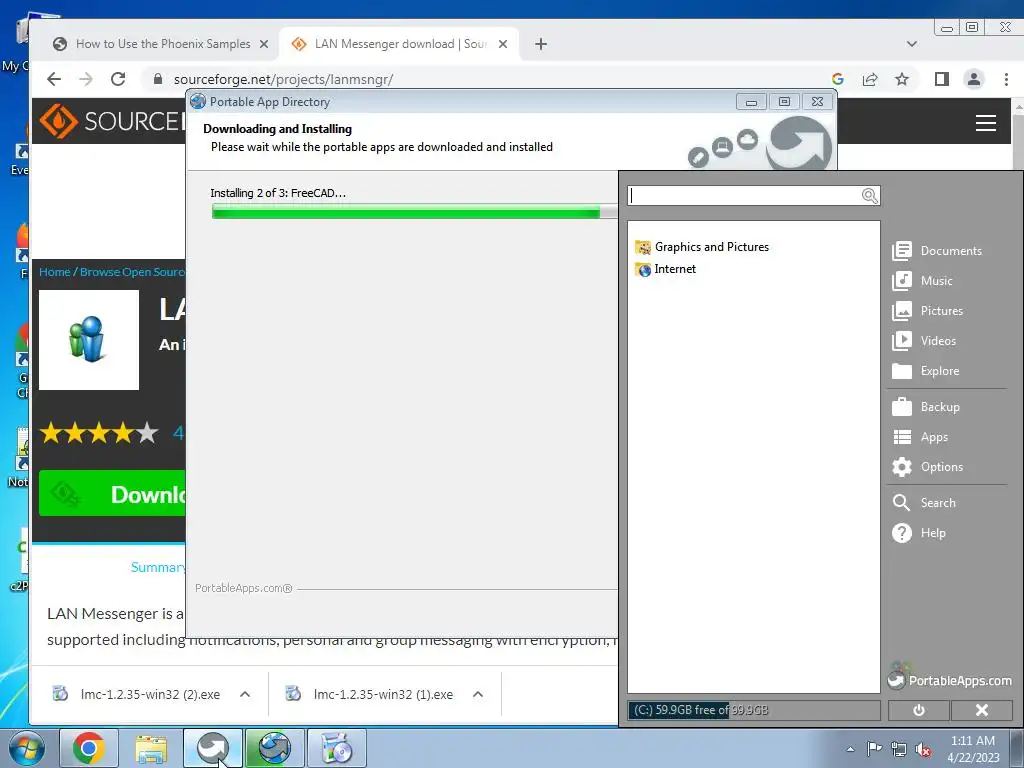Image resolution: width=1024 pixels, height=768 pixels.
Task: Click Portable App Directory taskbar icon
Action: tap(274, 748)
